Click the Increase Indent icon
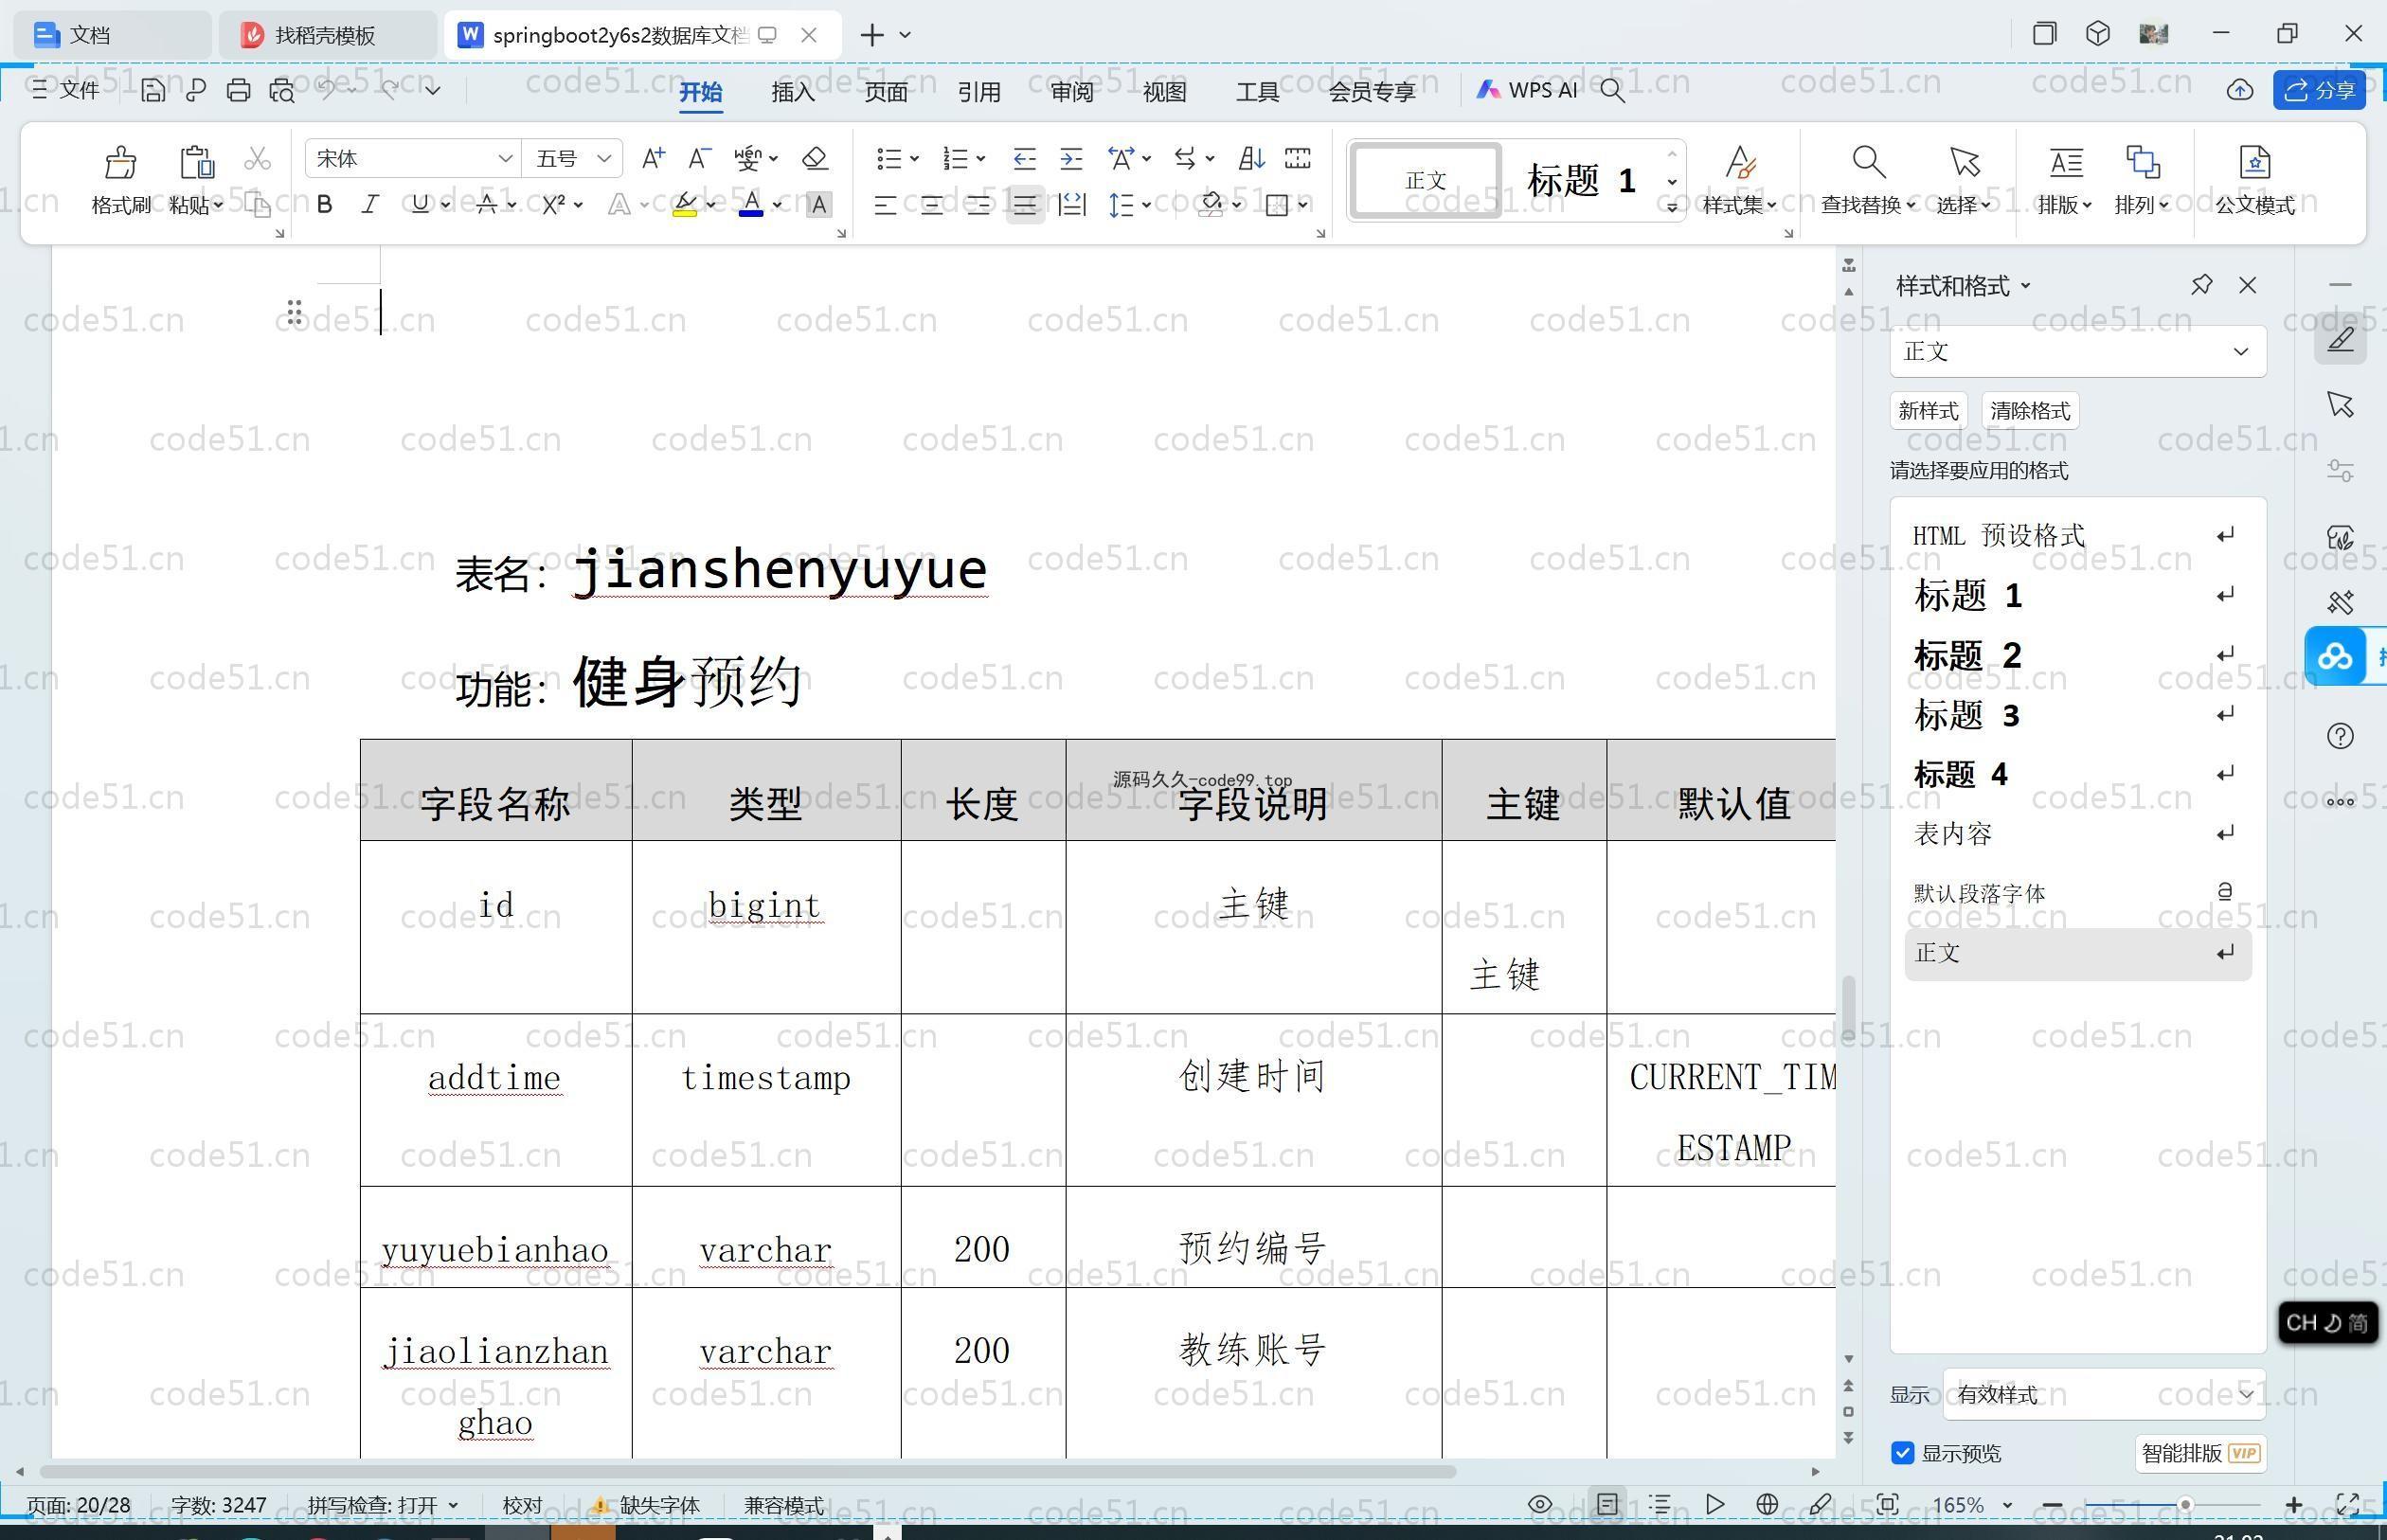 1071,158
